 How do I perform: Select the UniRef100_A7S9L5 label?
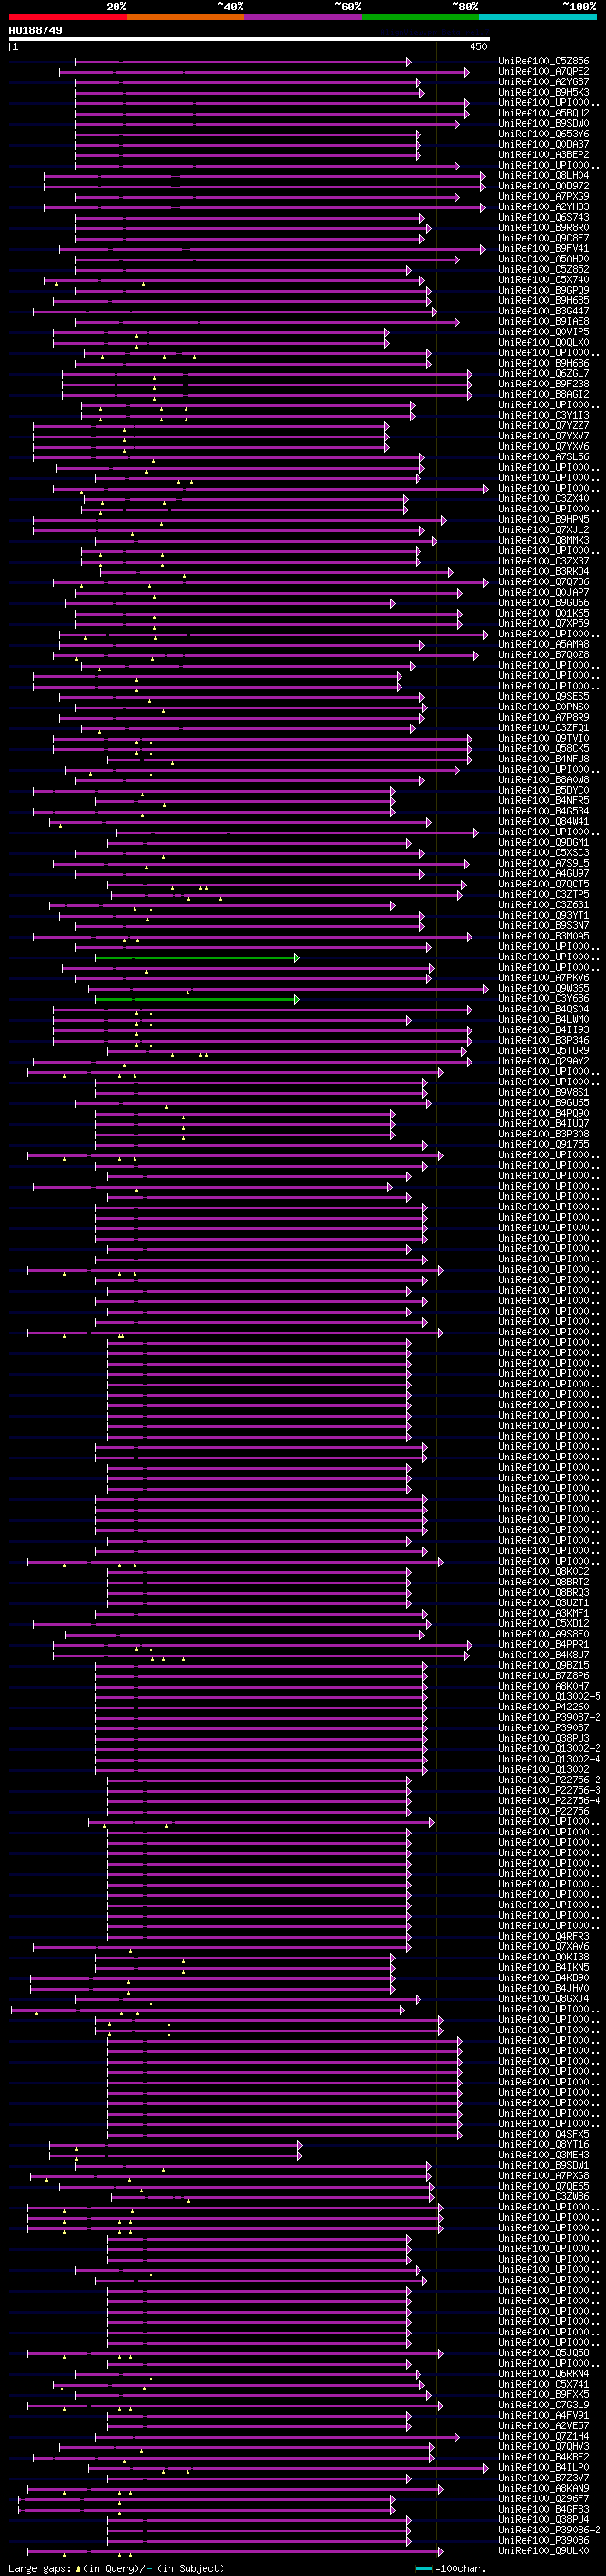[544, 863]
